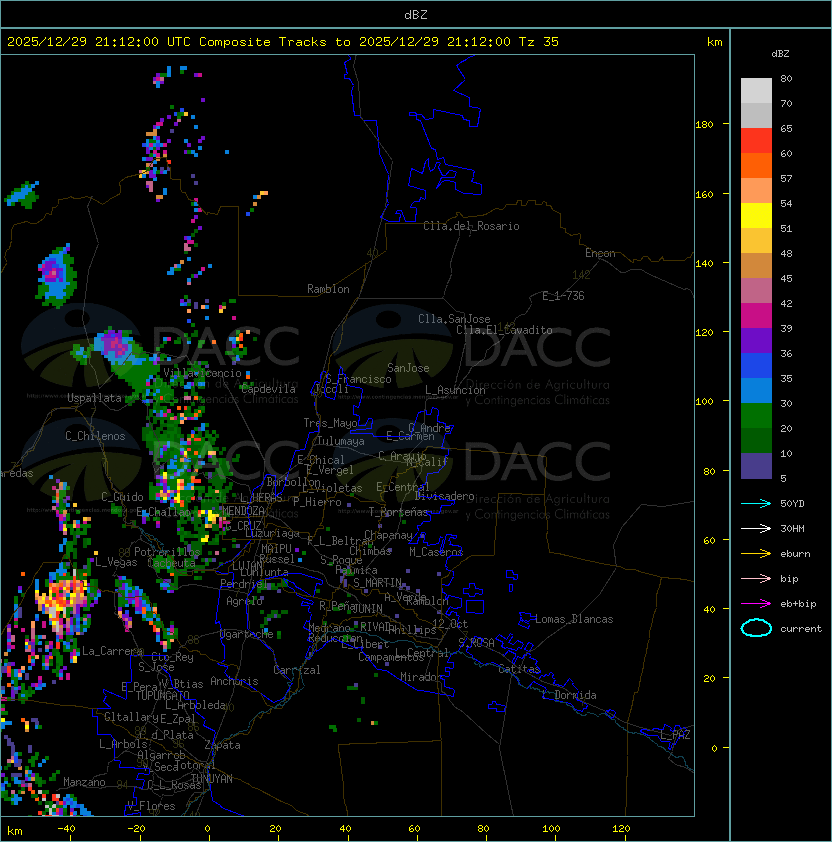Click the 'Manzano' place label
832x842 pixels.
point(84,782)
